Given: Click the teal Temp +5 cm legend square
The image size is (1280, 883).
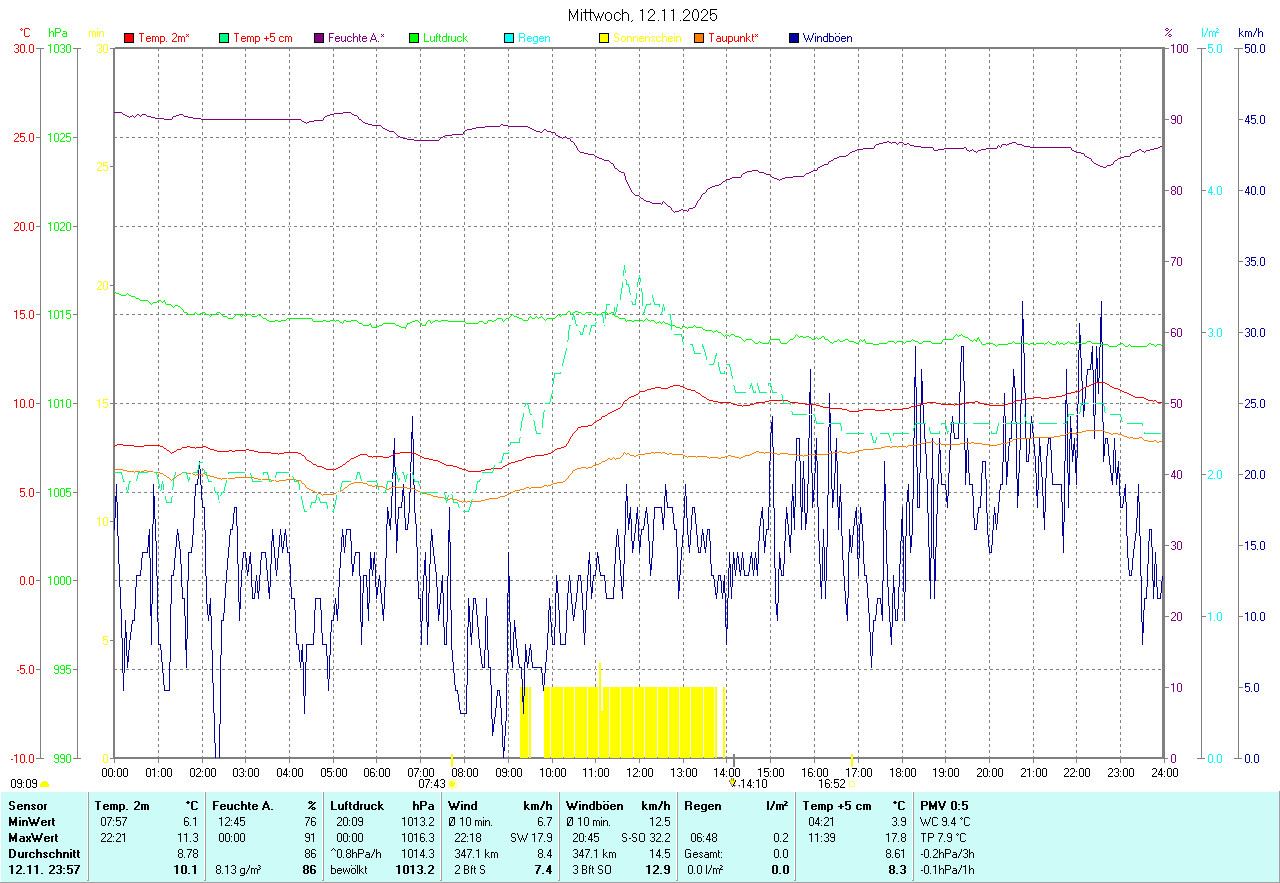Looking at the screenshot, I should coord(224,38).
